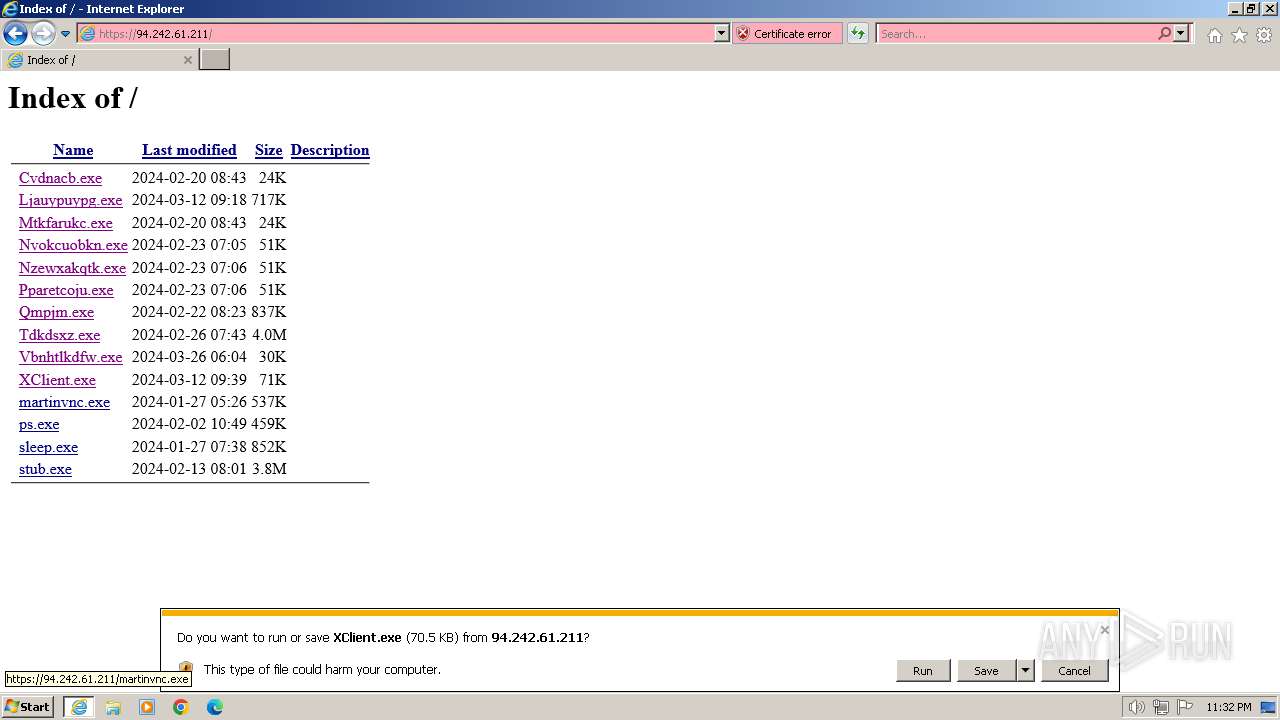This screenshot has width=1280, height=720.
Task: Click the Refresh page icon
Action: (858, 33)
